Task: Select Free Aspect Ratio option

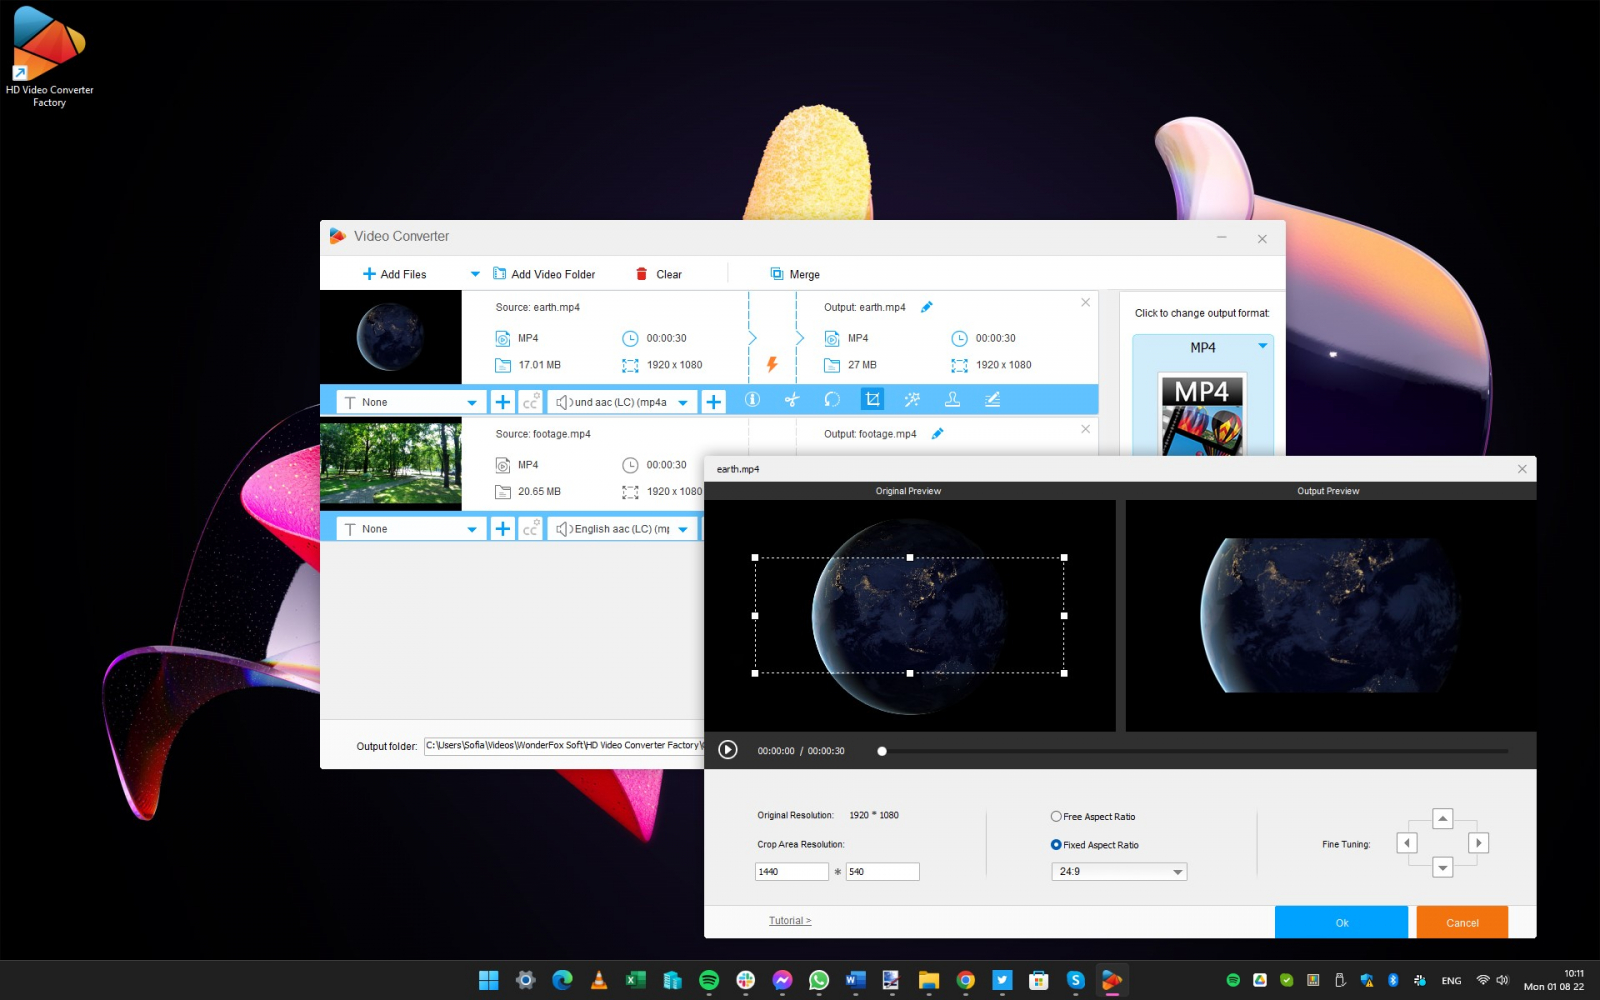Action: [x=1093, y=817]
